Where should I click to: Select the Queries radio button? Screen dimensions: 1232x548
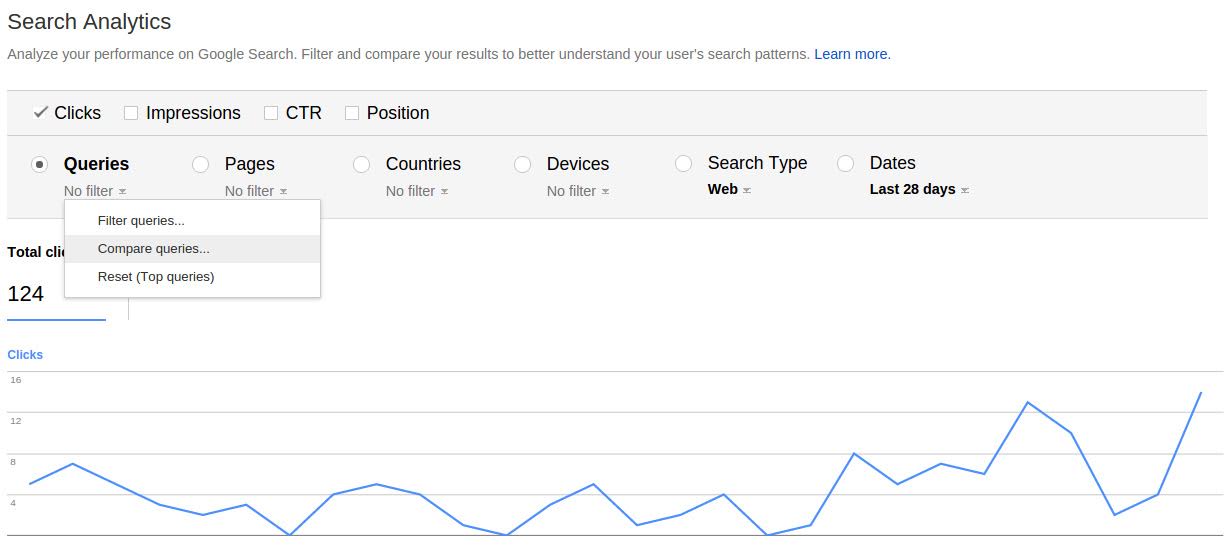[x=40, y=164]
